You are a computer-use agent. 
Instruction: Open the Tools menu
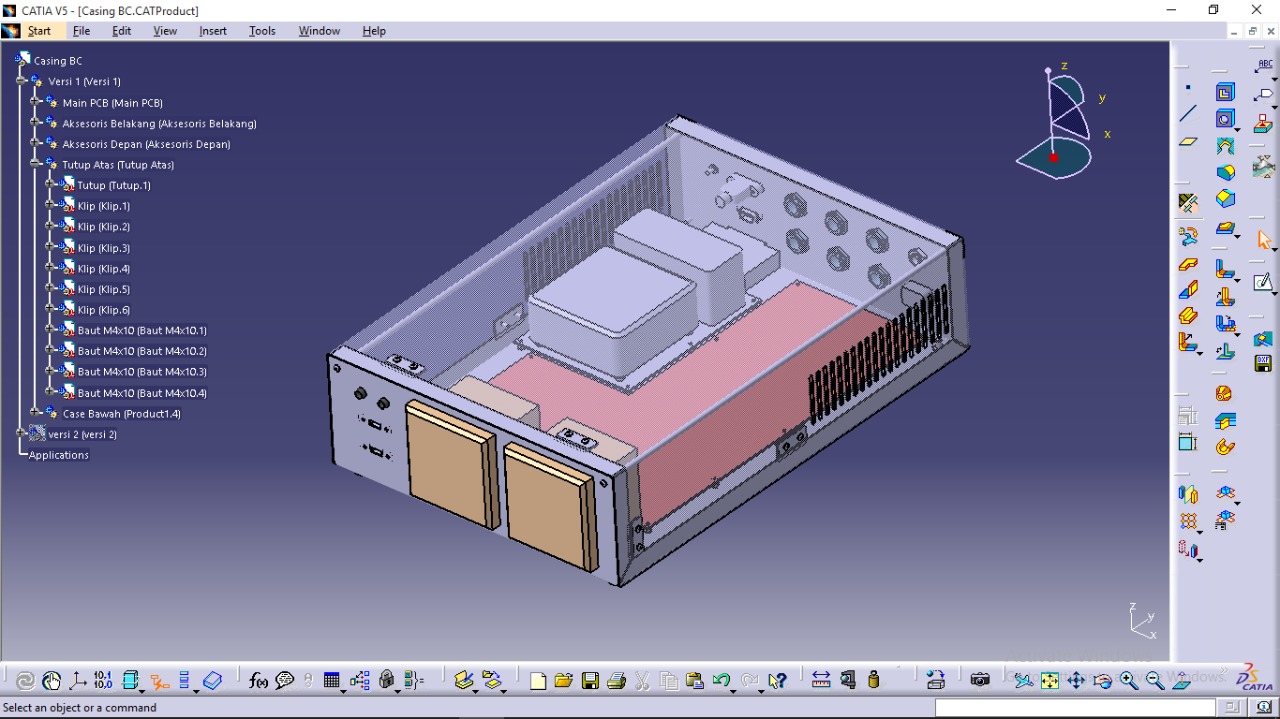262,31
